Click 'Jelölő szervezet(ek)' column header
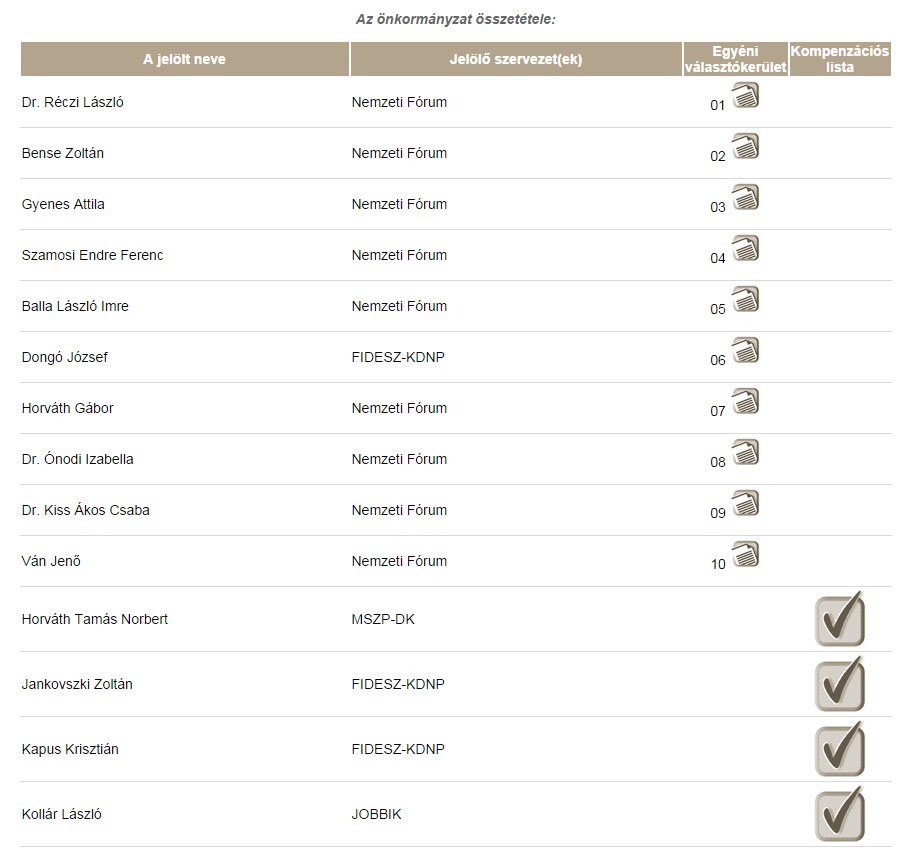This screenshot has height=864, width=909. pos(516,59)
